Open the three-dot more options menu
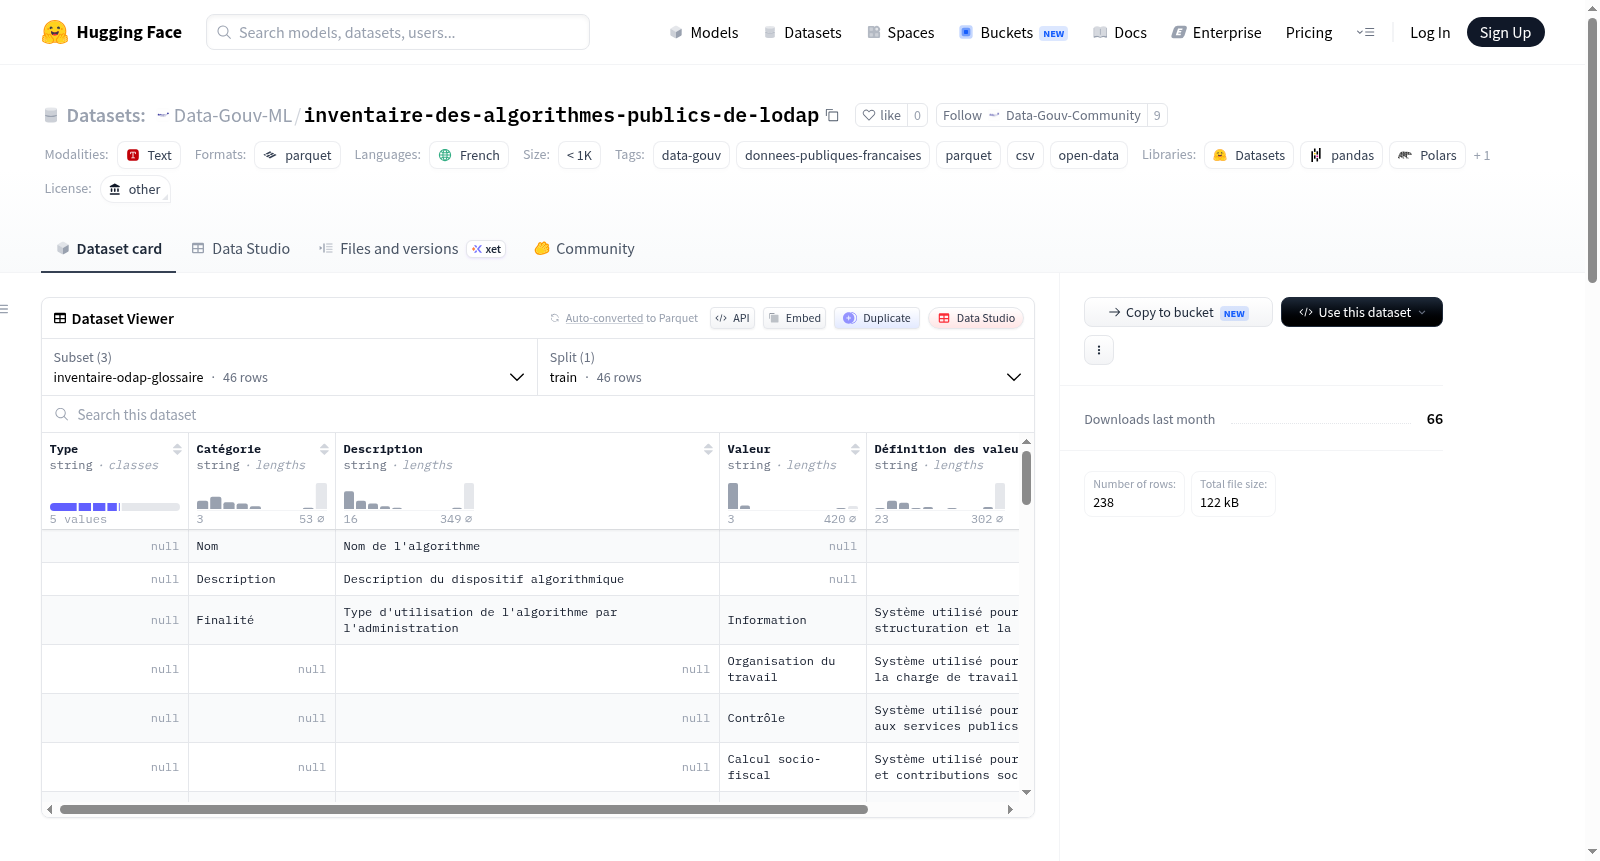Image resolution: width=1600 pixels, height=861 pixels. (x=1099, y=350)
